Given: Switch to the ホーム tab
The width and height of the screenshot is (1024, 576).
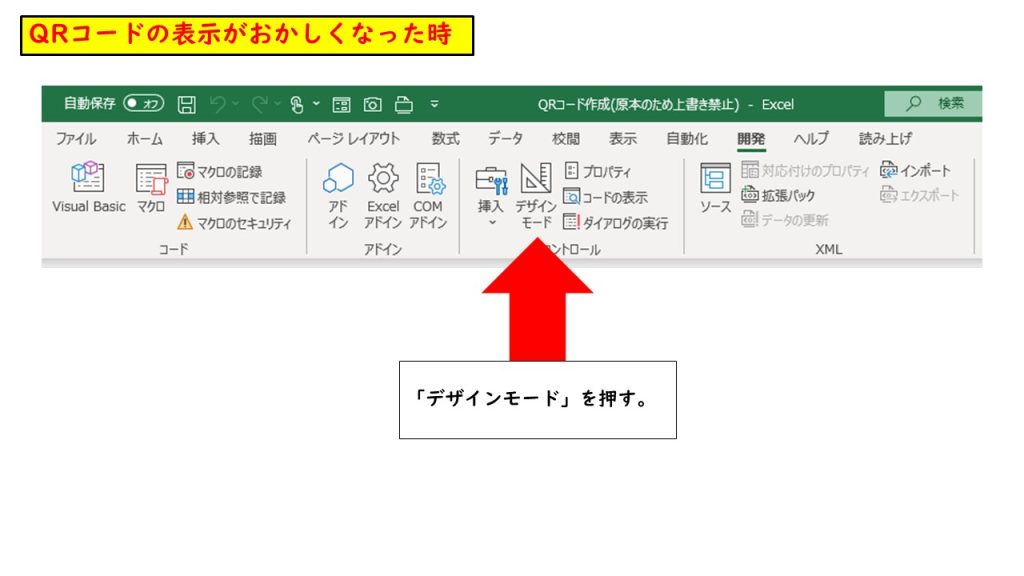Looking at the screenshot, I should tap(145, 139).
